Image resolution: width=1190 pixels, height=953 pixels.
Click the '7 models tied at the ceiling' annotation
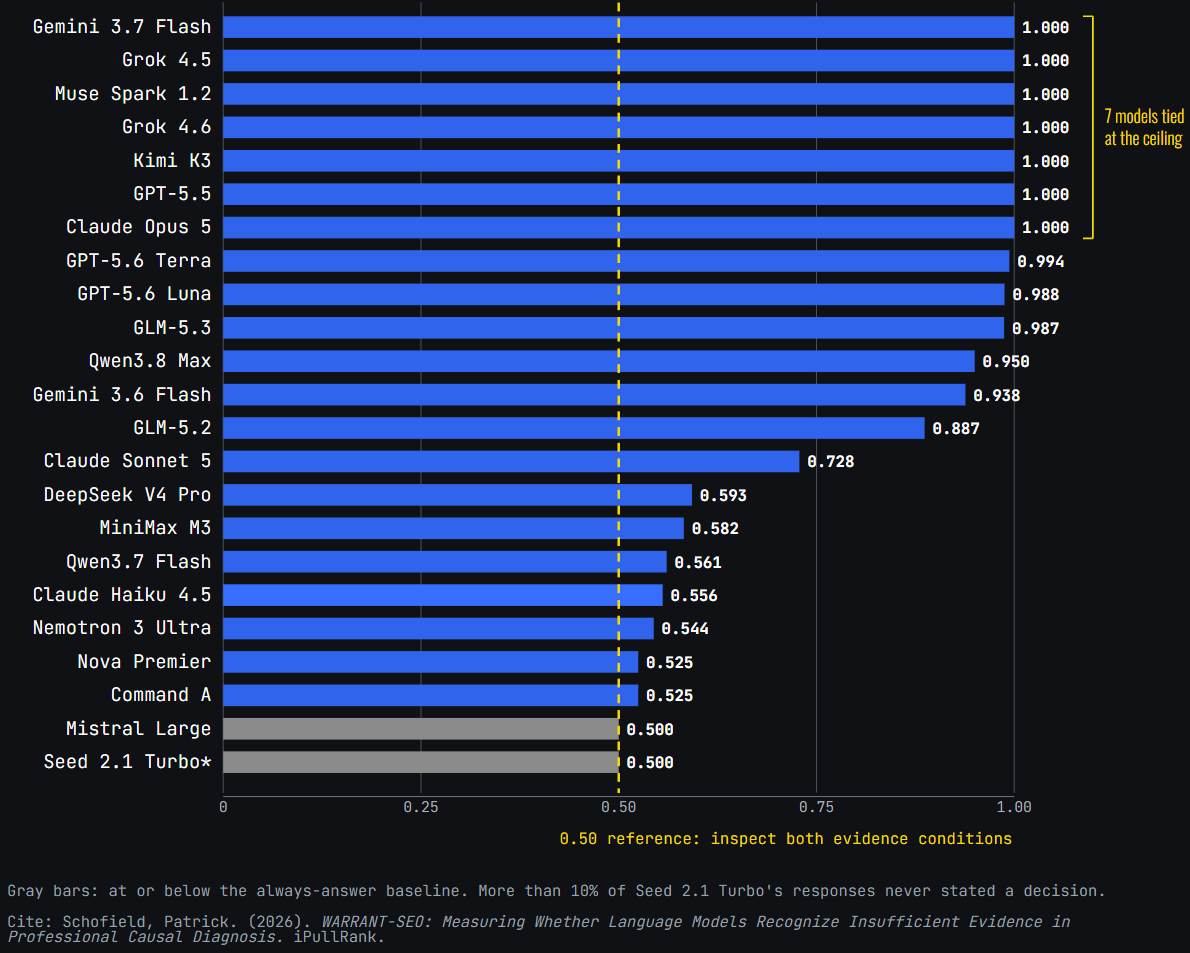[x=1144, y=127]
